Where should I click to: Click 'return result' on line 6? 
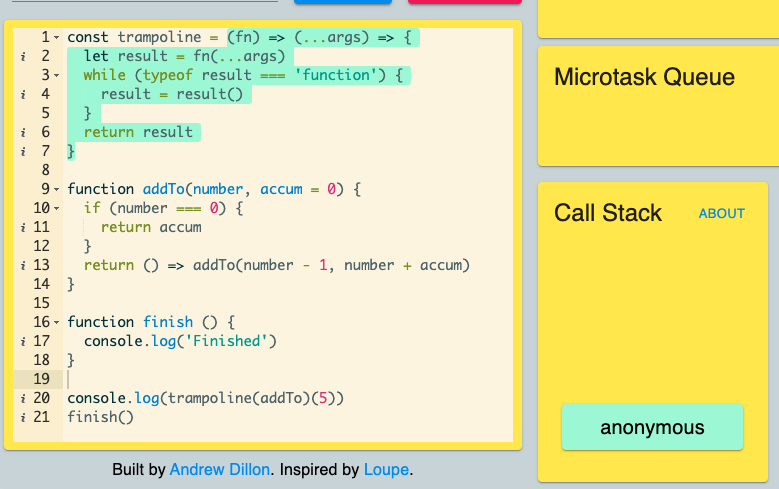tap(138, 132)
